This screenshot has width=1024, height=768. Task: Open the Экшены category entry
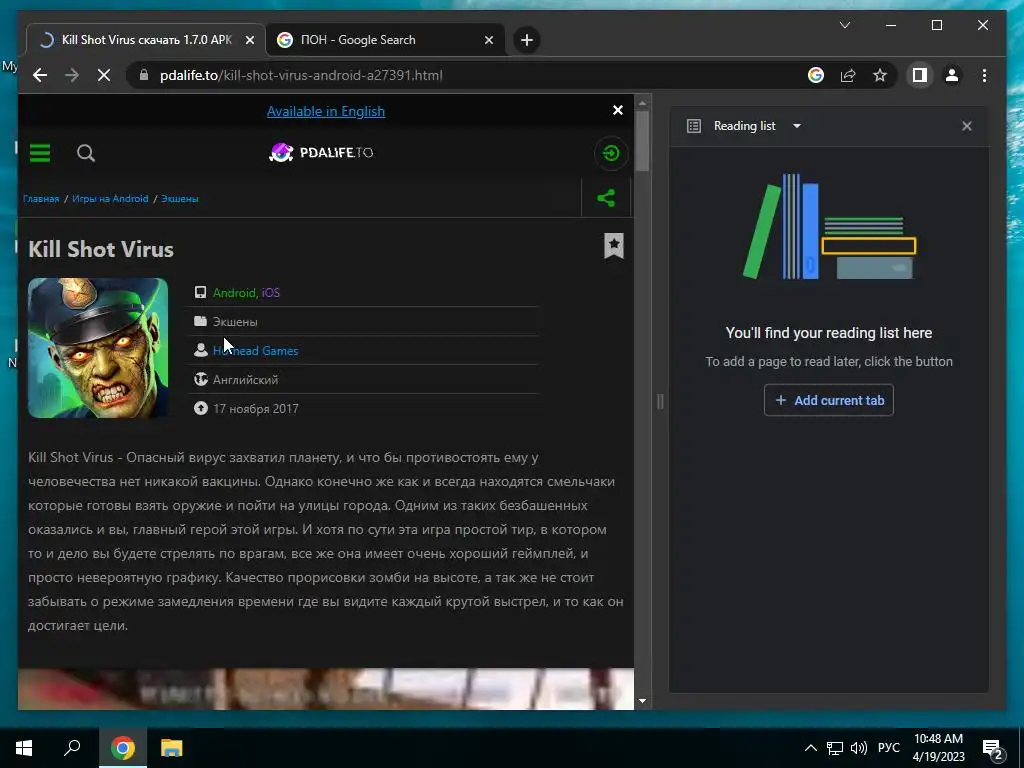235,322
